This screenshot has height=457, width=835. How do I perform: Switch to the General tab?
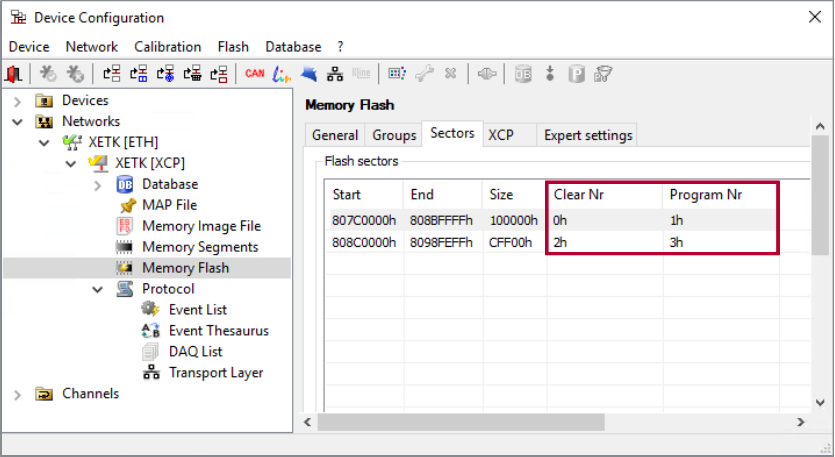point(335,135)
